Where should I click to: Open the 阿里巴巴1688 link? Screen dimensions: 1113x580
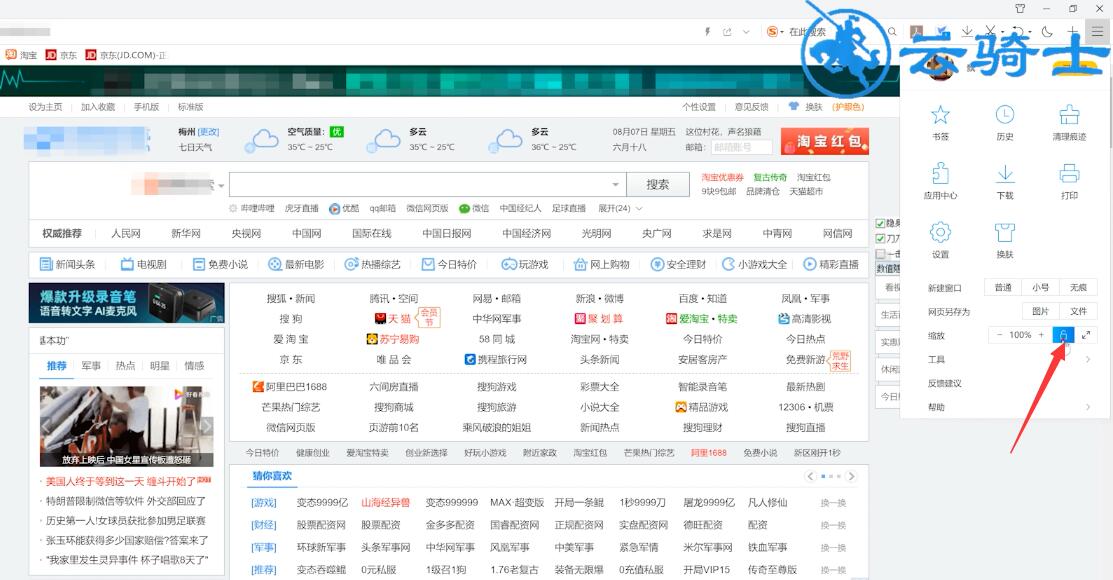point(290,387)
